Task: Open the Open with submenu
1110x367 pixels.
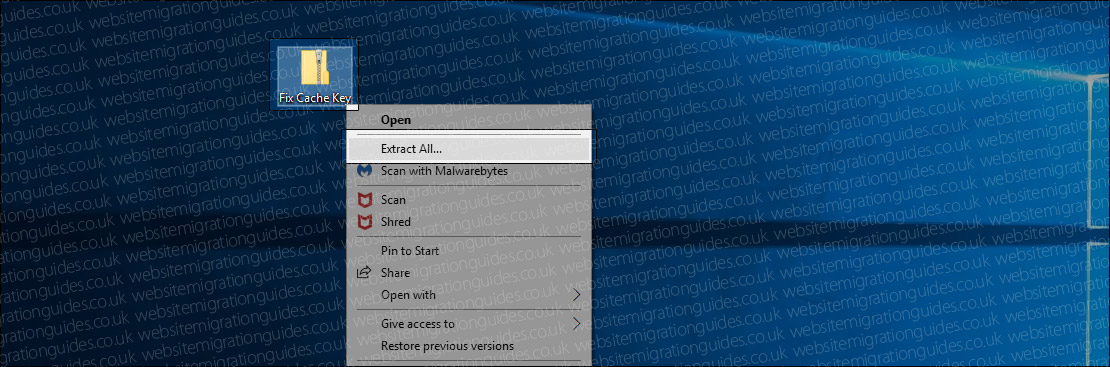Action: [x=469, y=295]
